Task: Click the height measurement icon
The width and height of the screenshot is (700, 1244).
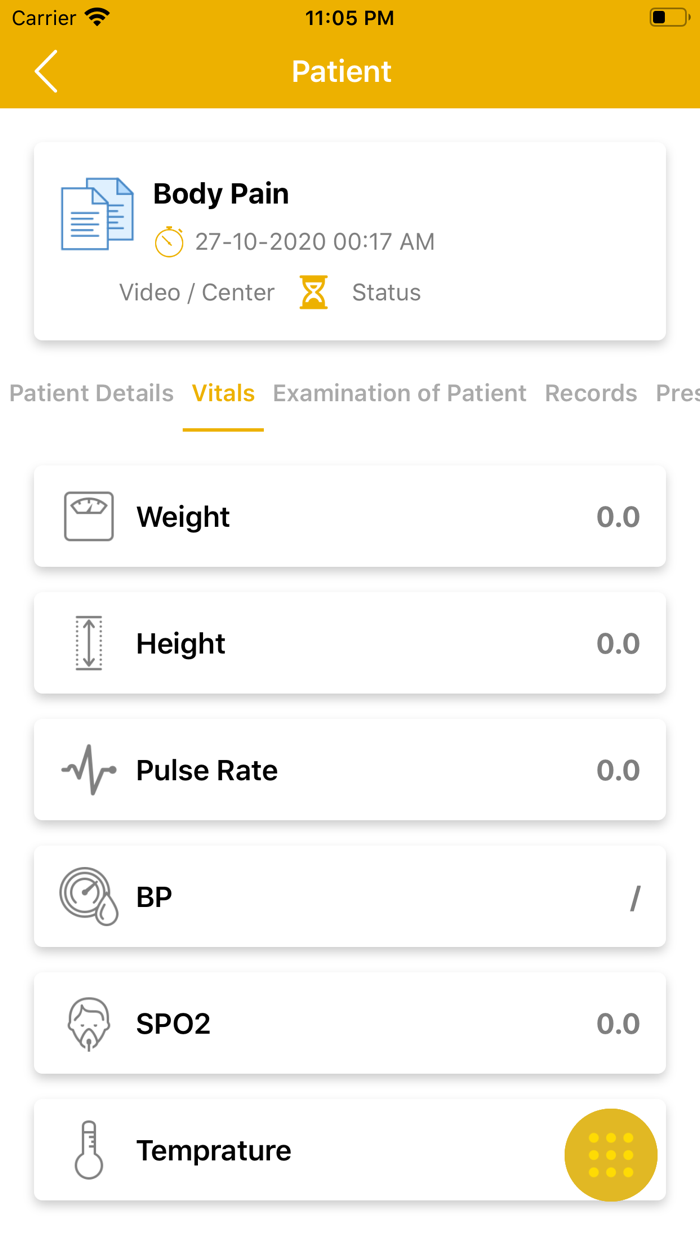Action: click(x=88, y=643)
